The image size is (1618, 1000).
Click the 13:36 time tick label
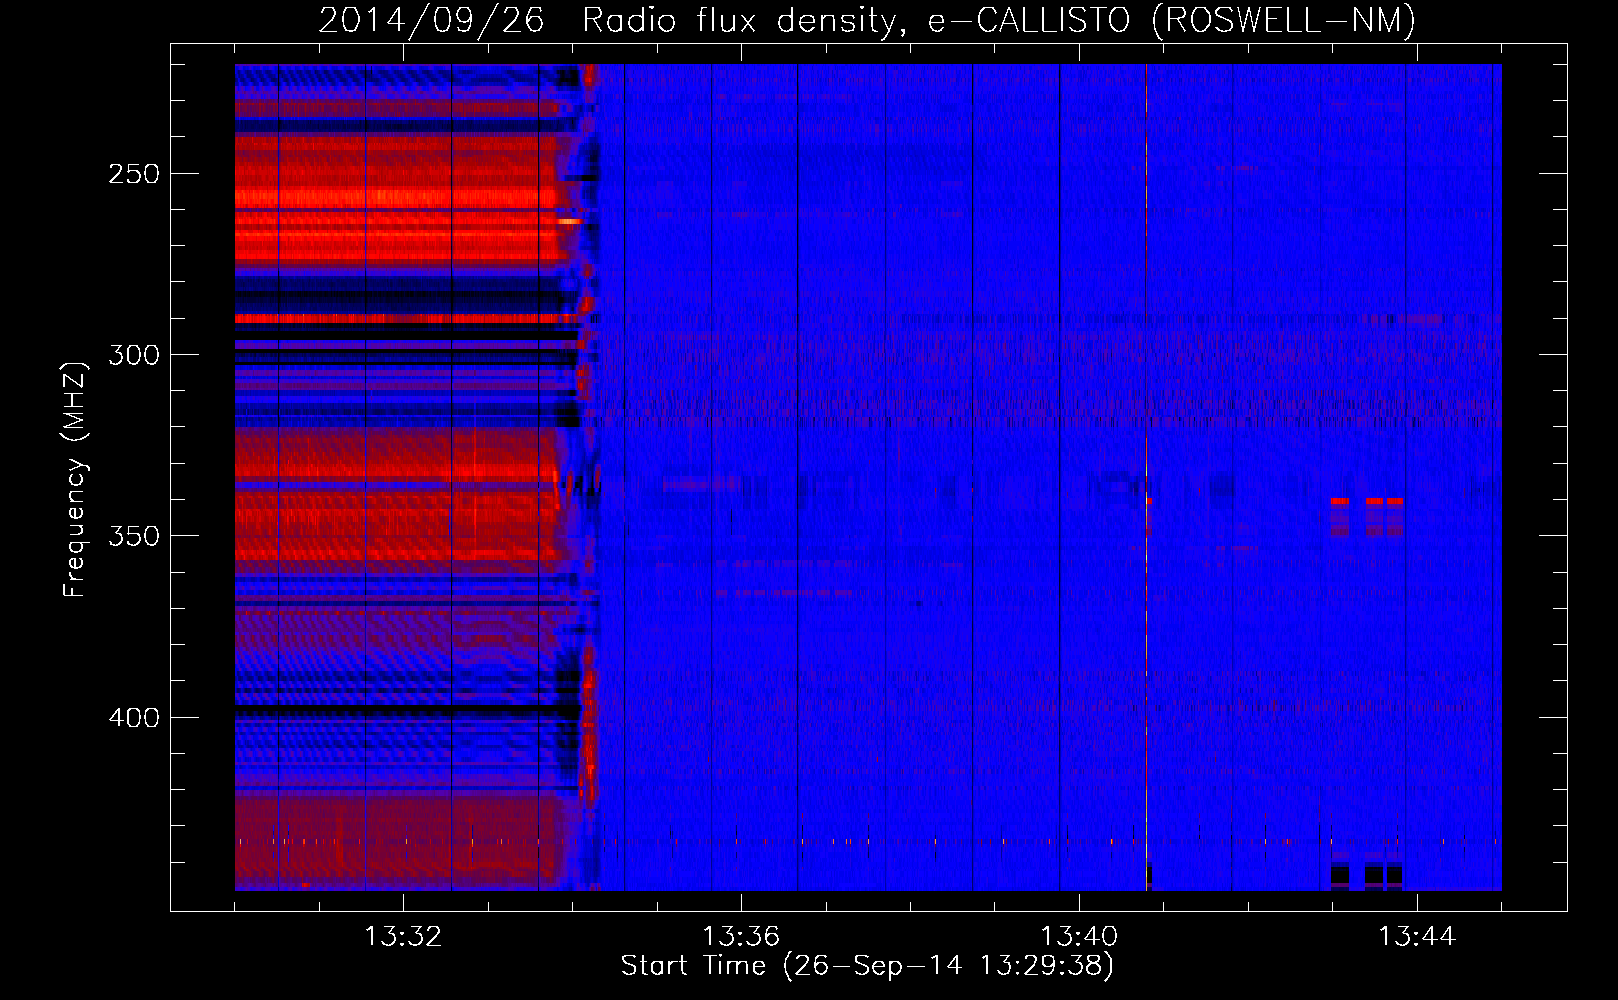(x=741, y=937)
